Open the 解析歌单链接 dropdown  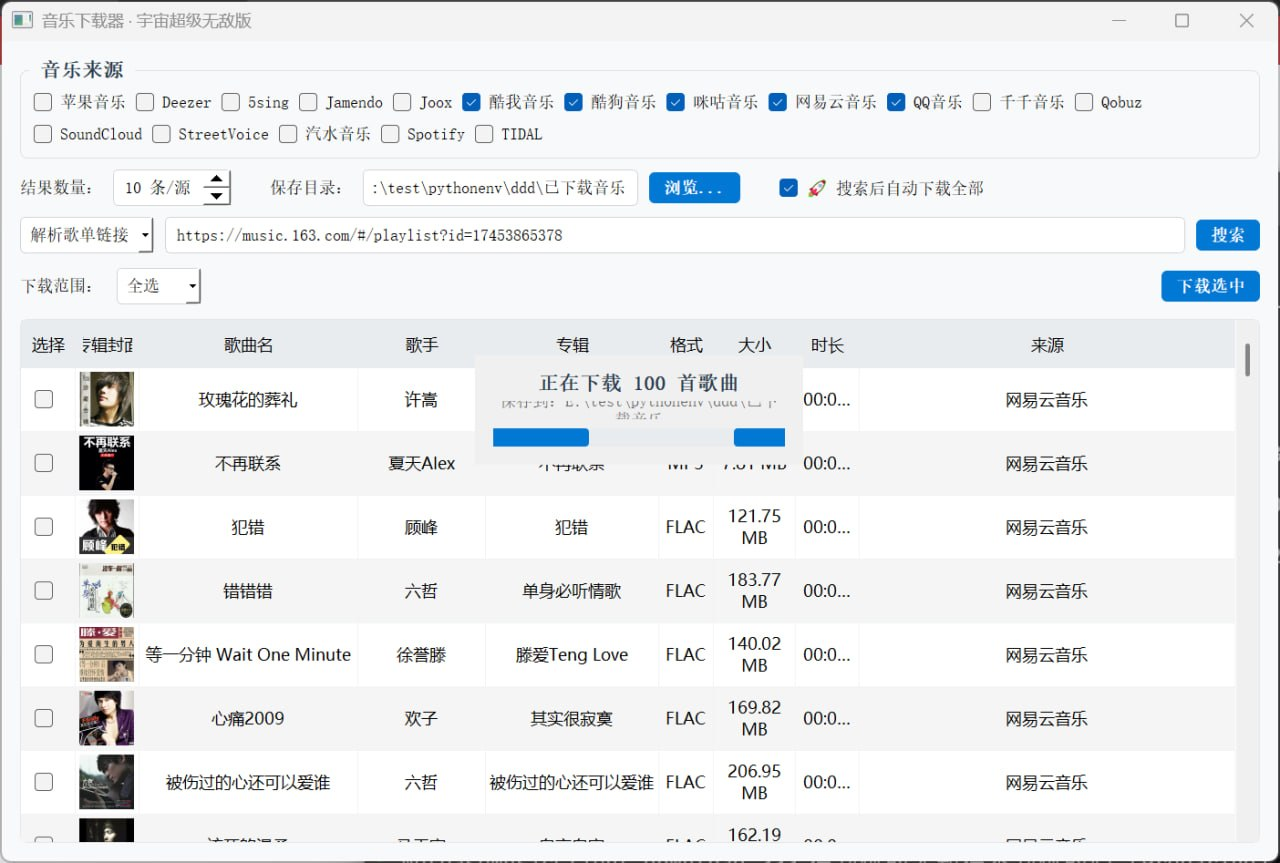click(x=87, y=235)
